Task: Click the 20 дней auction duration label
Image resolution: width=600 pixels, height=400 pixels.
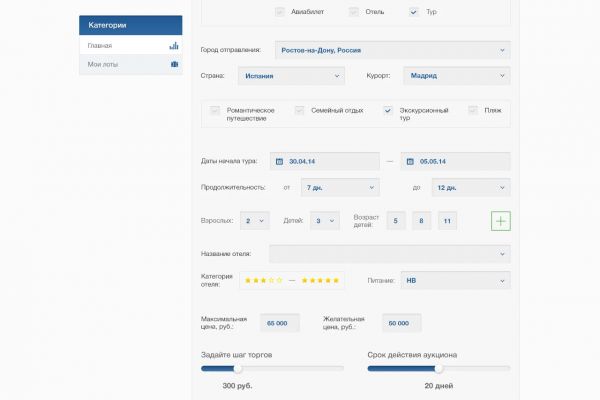Action: (x=439, y=386)
